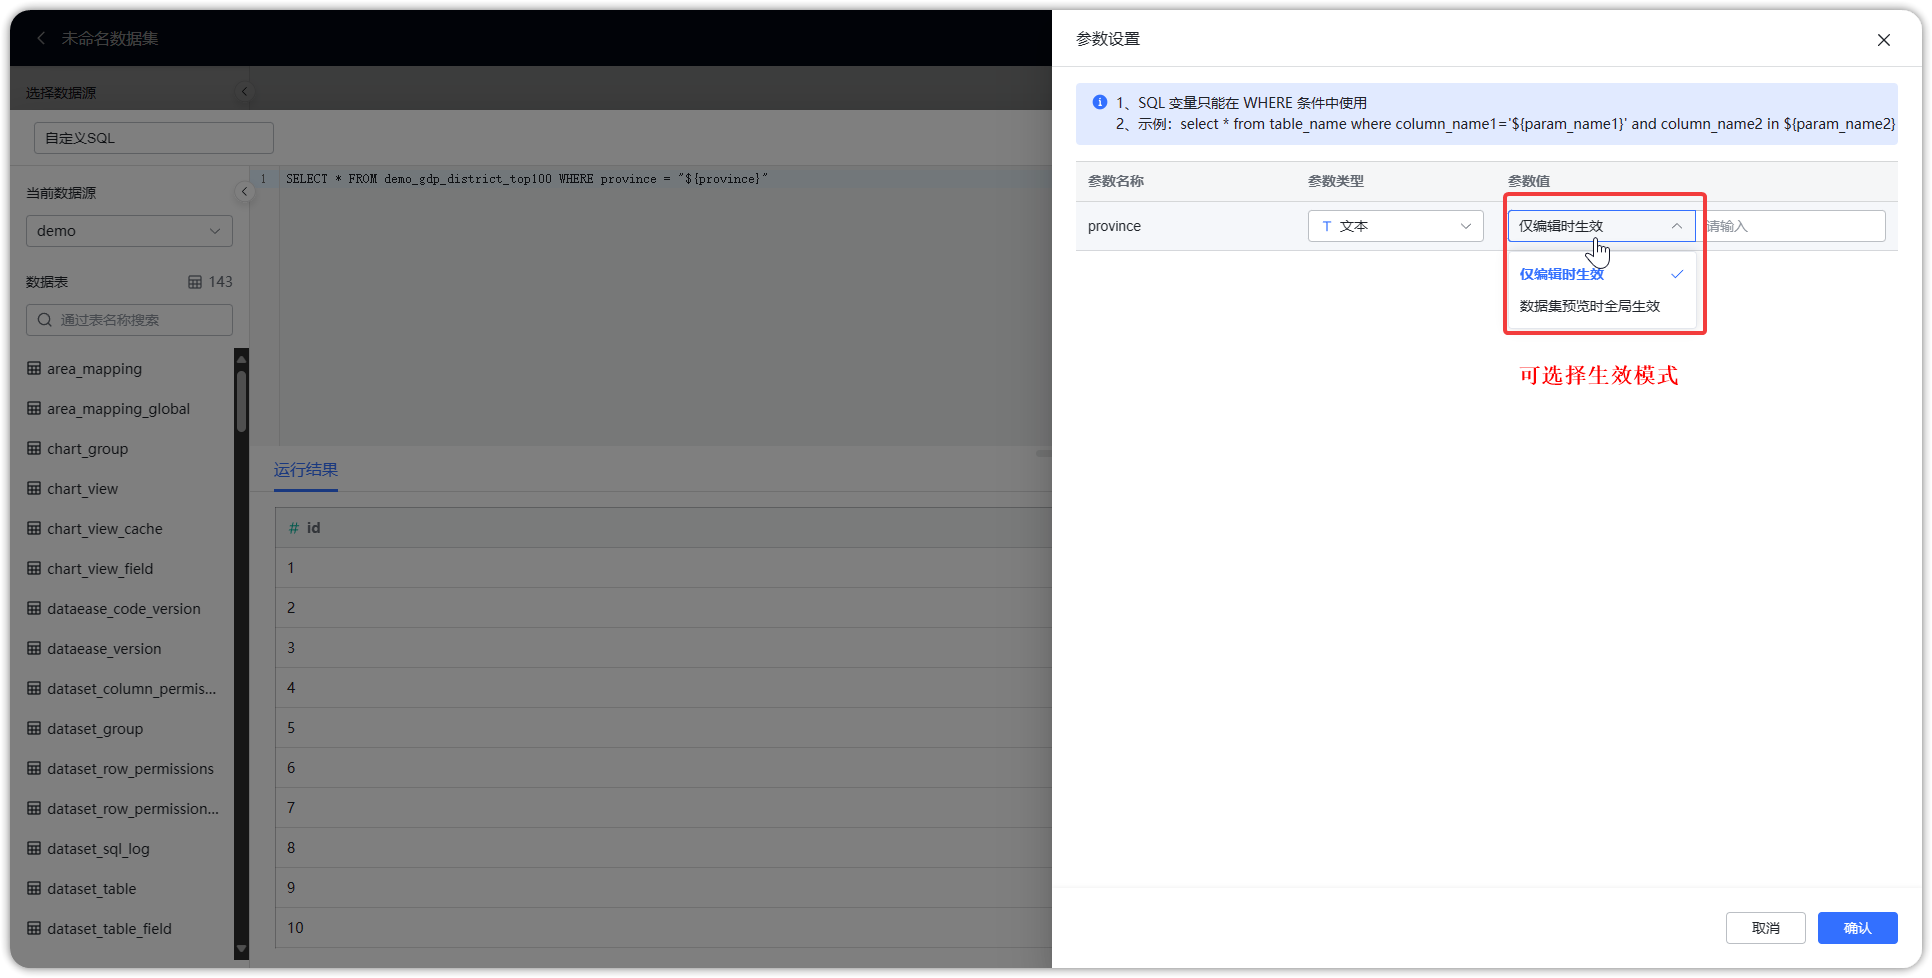Screen dimensions: 1932x978
Task: Click the table icon beside area_mapping
Action: 33,368
